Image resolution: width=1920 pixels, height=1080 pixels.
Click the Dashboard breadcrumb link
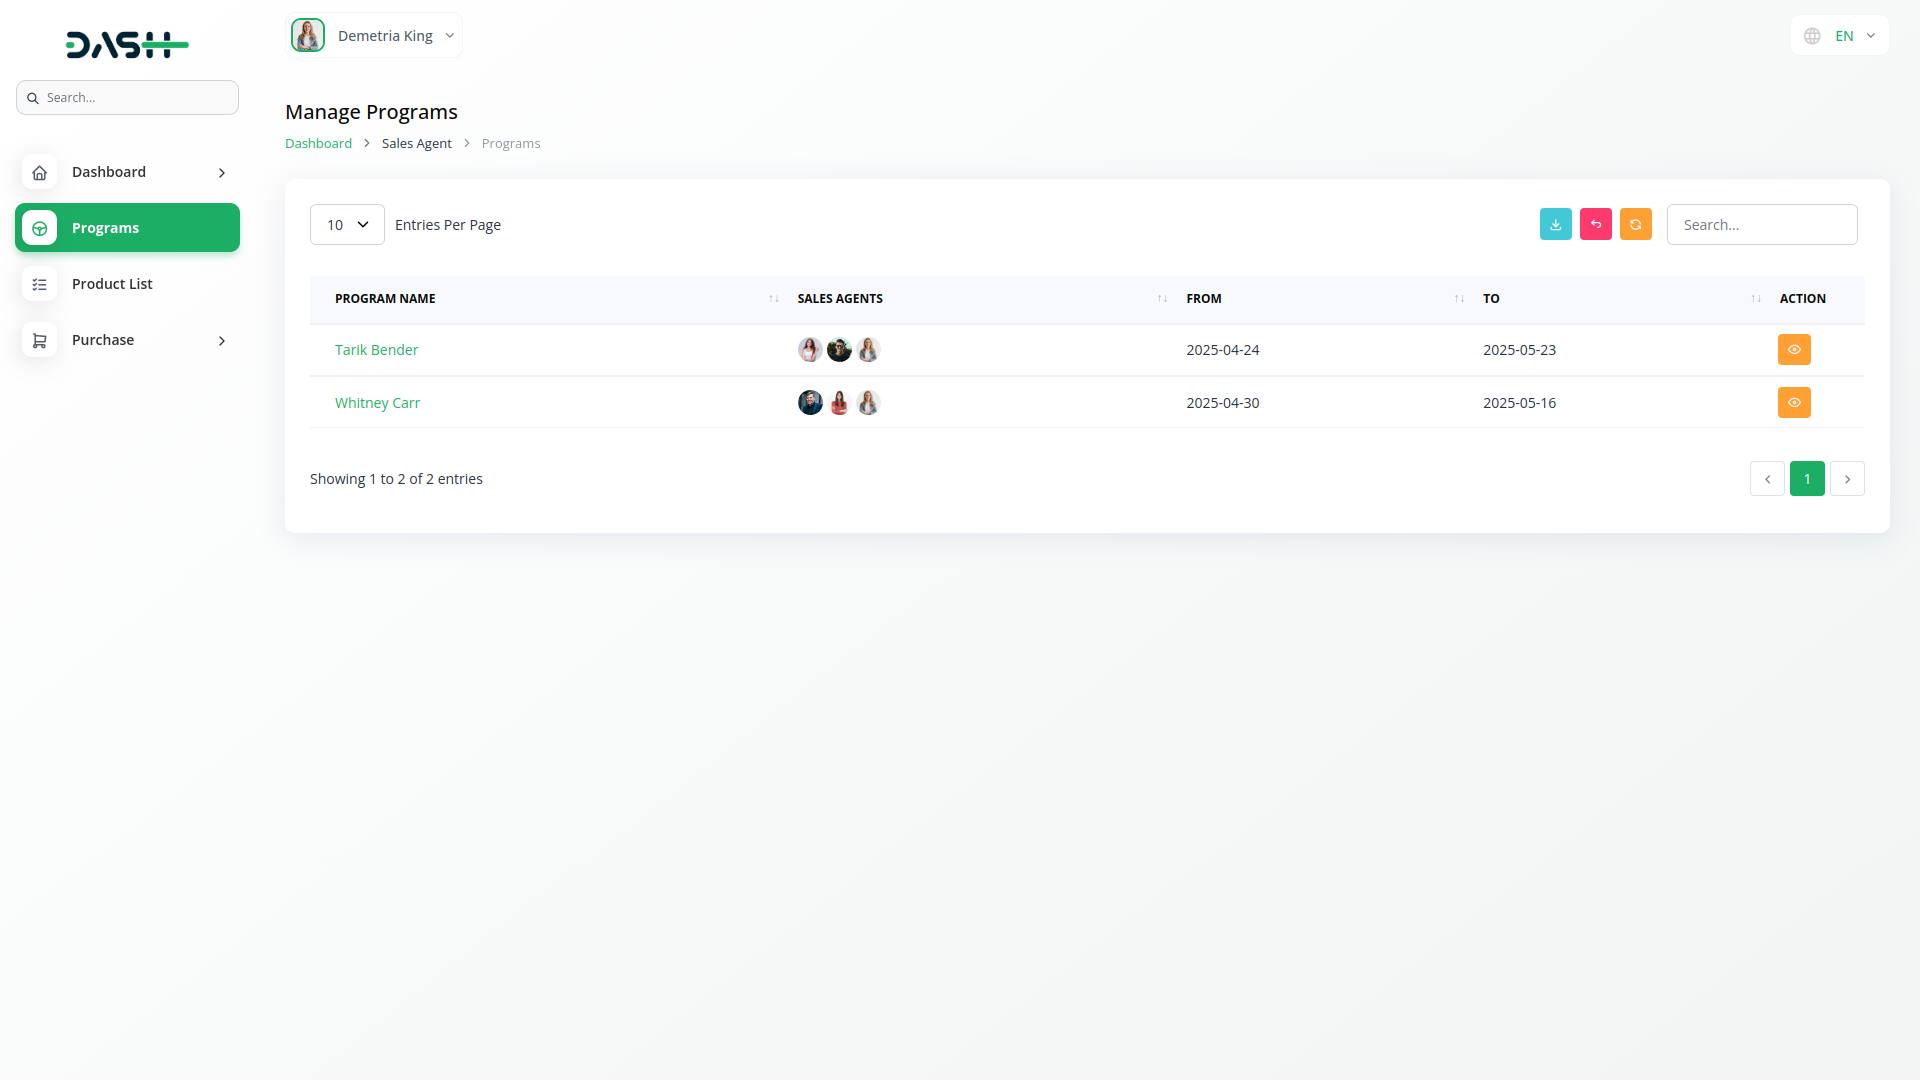point(318,144)
